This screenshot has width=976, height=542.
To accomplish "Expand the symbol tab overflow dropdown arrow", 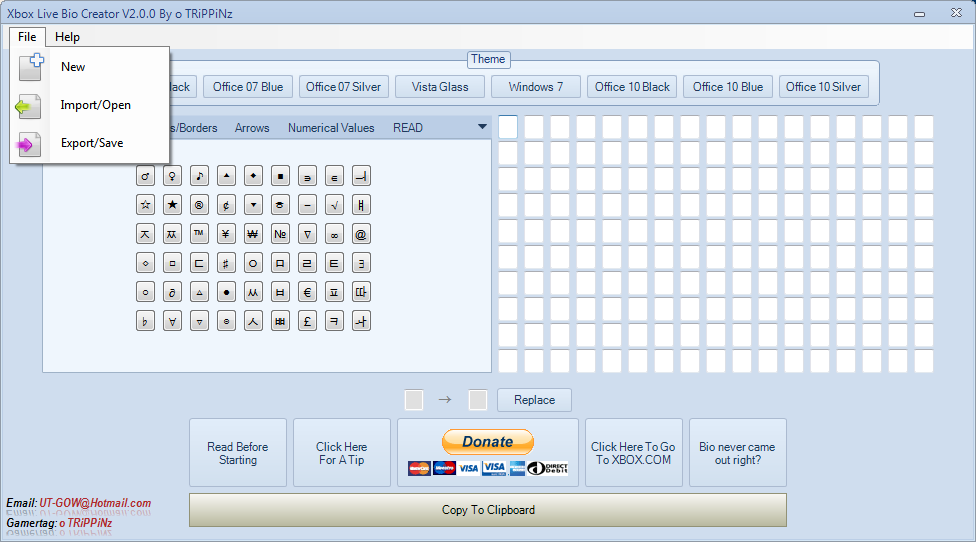I will pos(482,127).
